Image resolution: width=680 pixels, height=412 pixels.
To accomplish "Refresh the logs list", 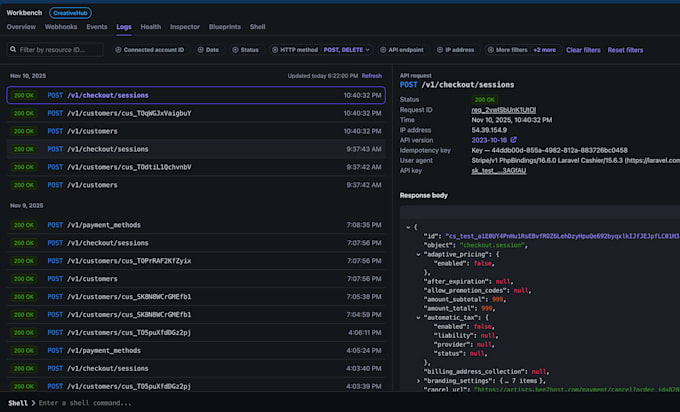I will click(x=372, y=76).
